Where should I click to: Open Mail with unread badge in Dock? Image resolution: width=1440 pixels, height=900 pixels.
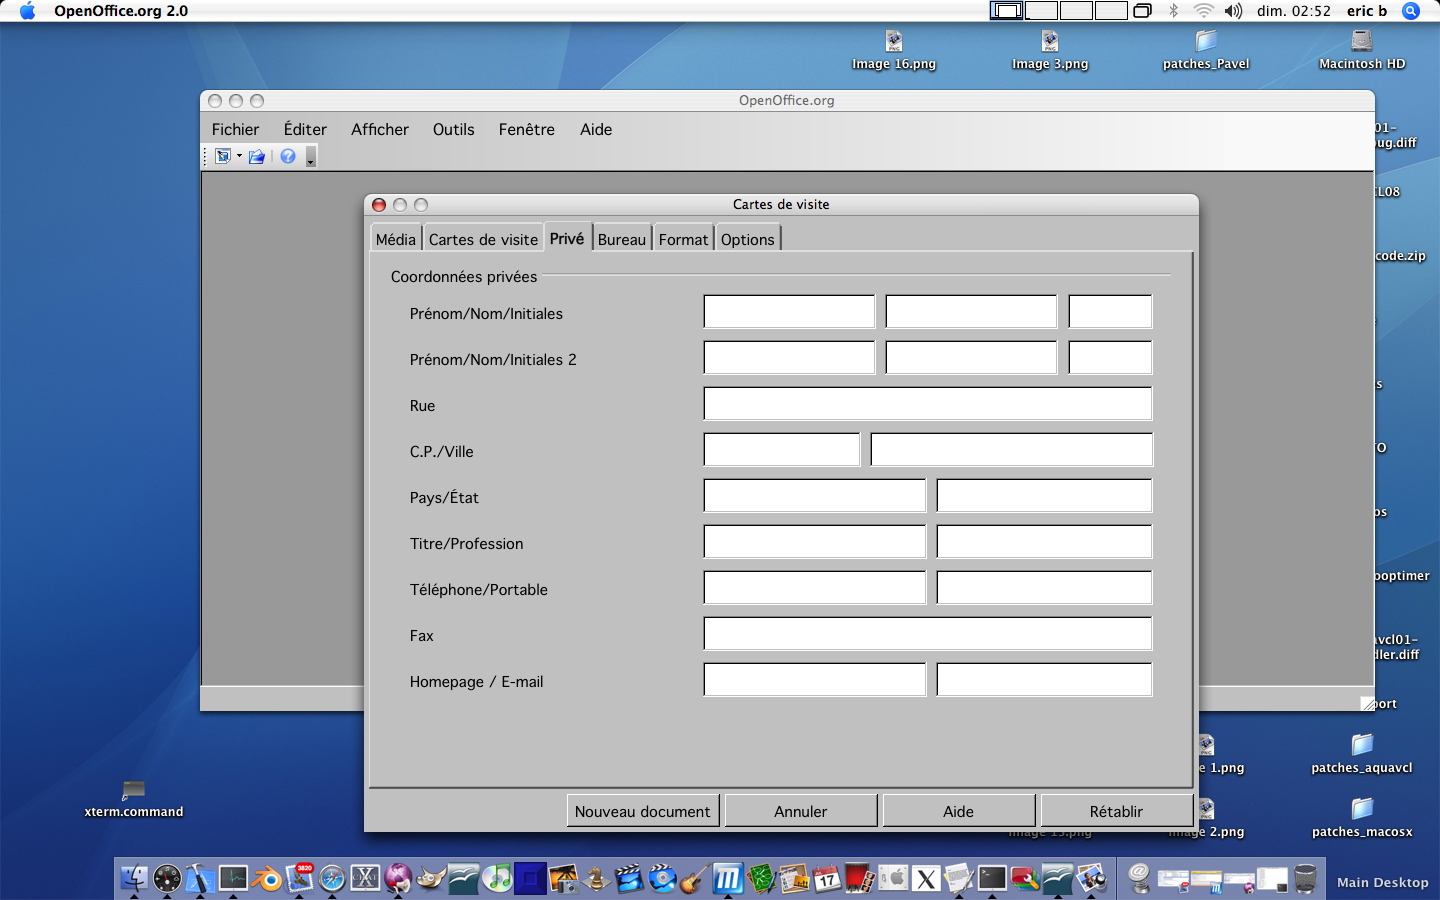click(300, 878)
